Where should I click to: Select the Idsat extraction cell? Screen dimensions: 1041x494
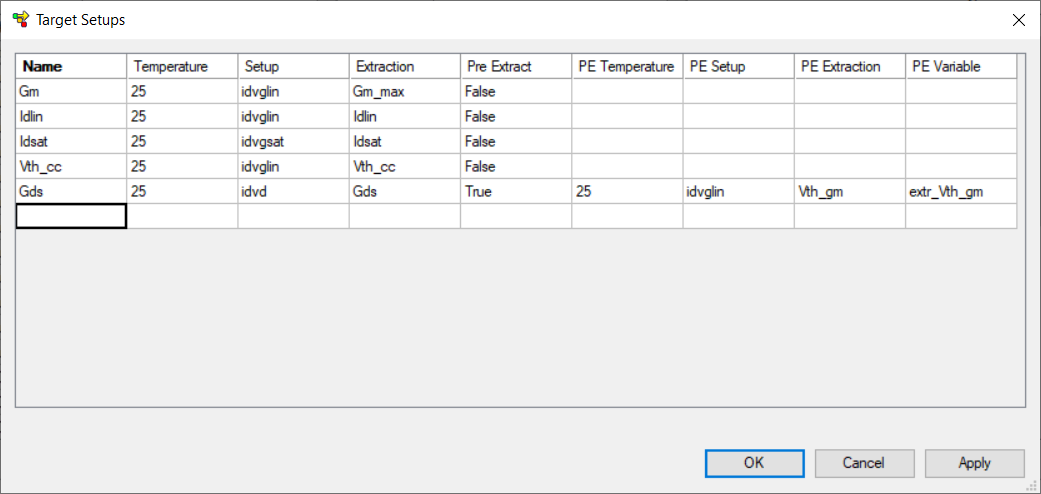pos(404,141)
